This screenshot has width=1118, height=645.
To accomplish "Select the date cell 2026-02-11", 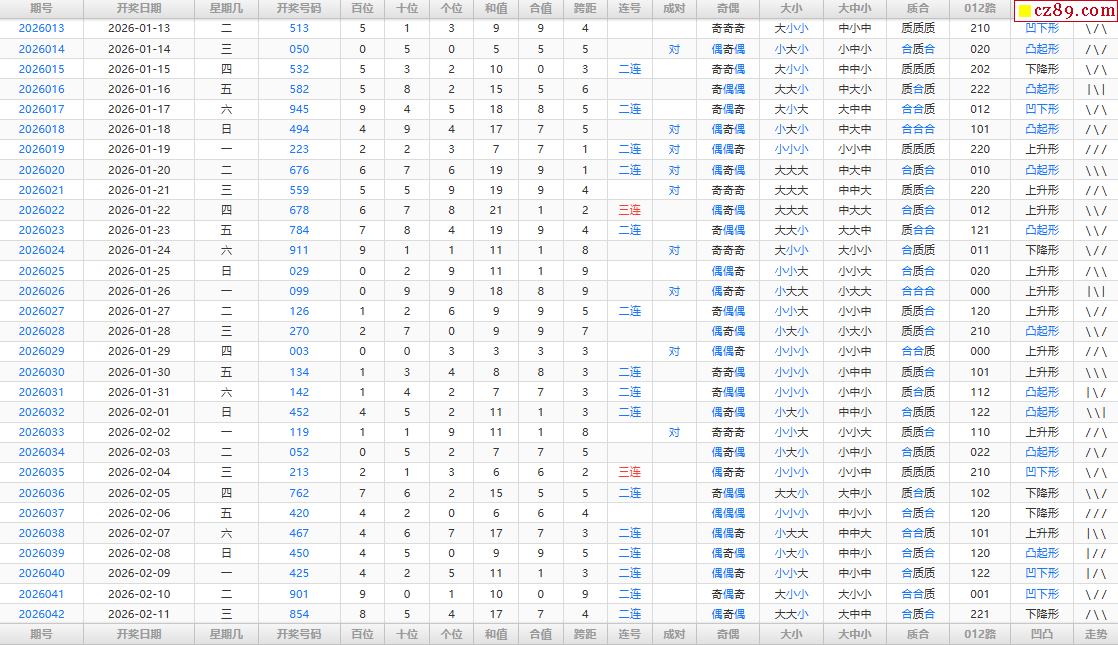I will click(x=139, y=614).
